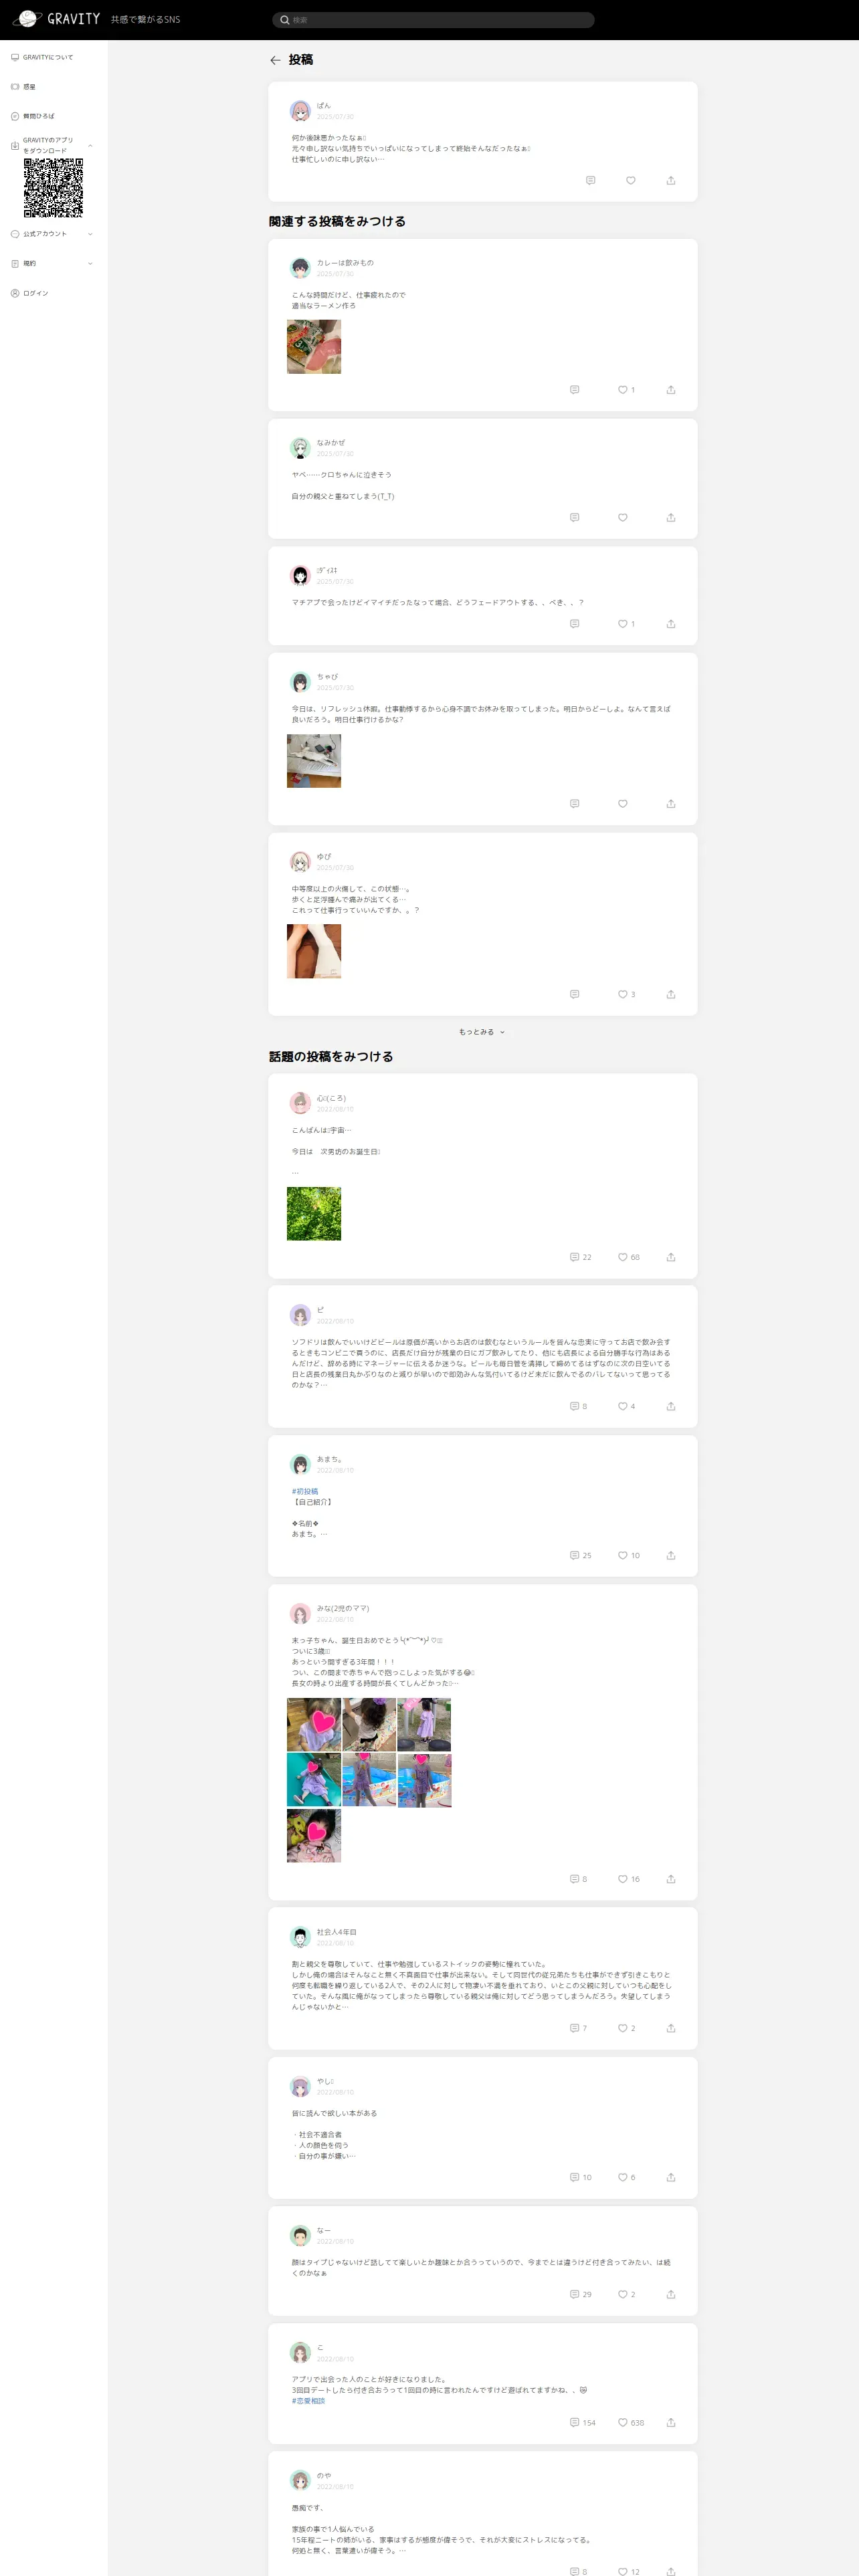Share あまち。's 初投稿 post

pyautogui.click(x=671, y=1556)
